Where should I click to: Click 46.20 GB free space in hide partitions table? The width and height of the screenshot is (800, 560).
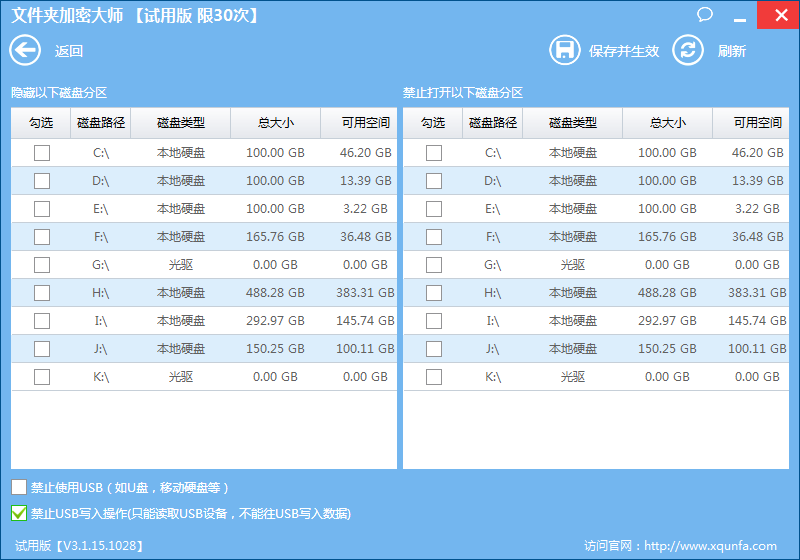click(365, 152)
